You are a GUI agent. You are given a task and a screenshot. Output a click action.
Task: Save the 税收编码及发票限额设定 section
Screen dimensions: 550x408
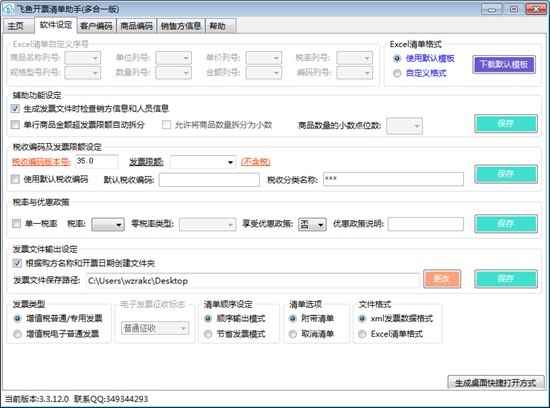click(x=506, y=174)
